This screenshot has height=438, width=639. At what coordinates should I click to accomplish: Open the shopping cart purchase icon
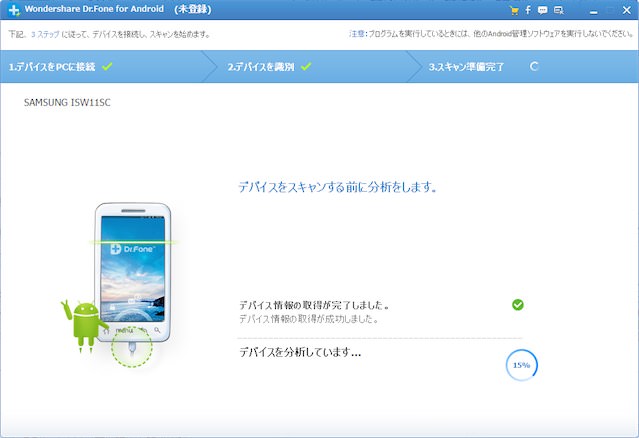click(514, 11)
